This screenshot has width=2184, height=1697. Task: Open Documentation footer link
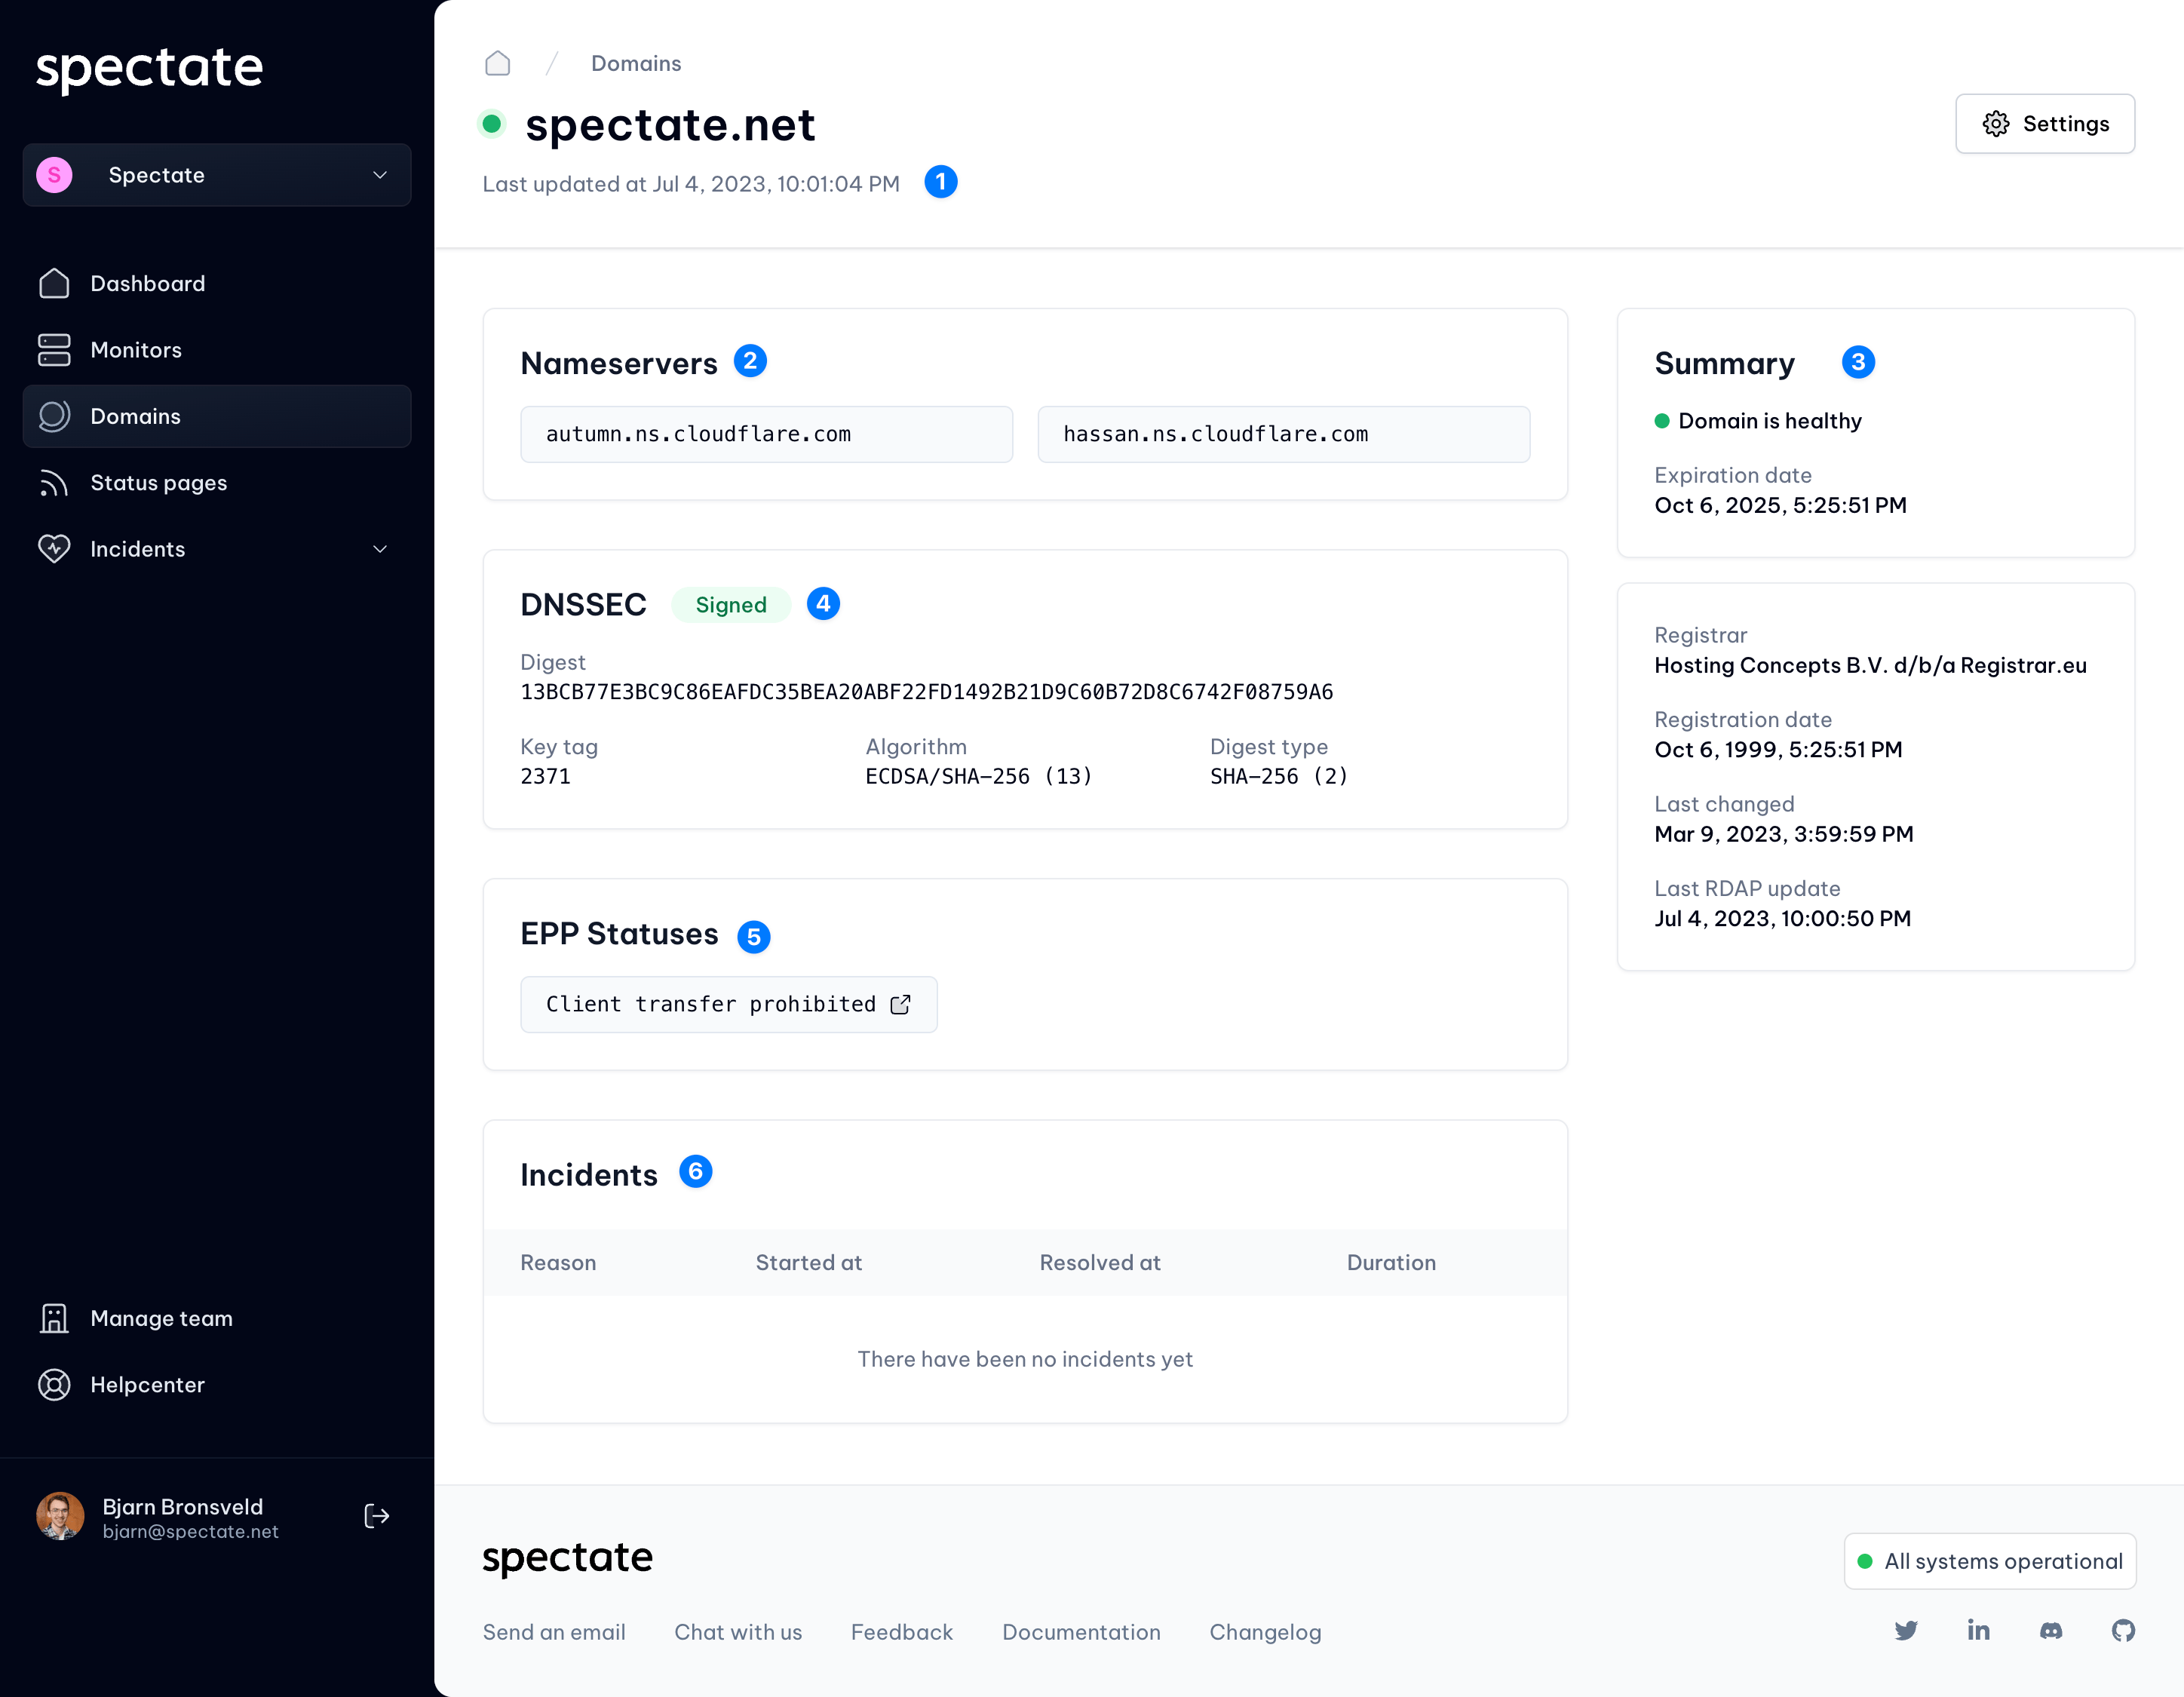1081,1632
